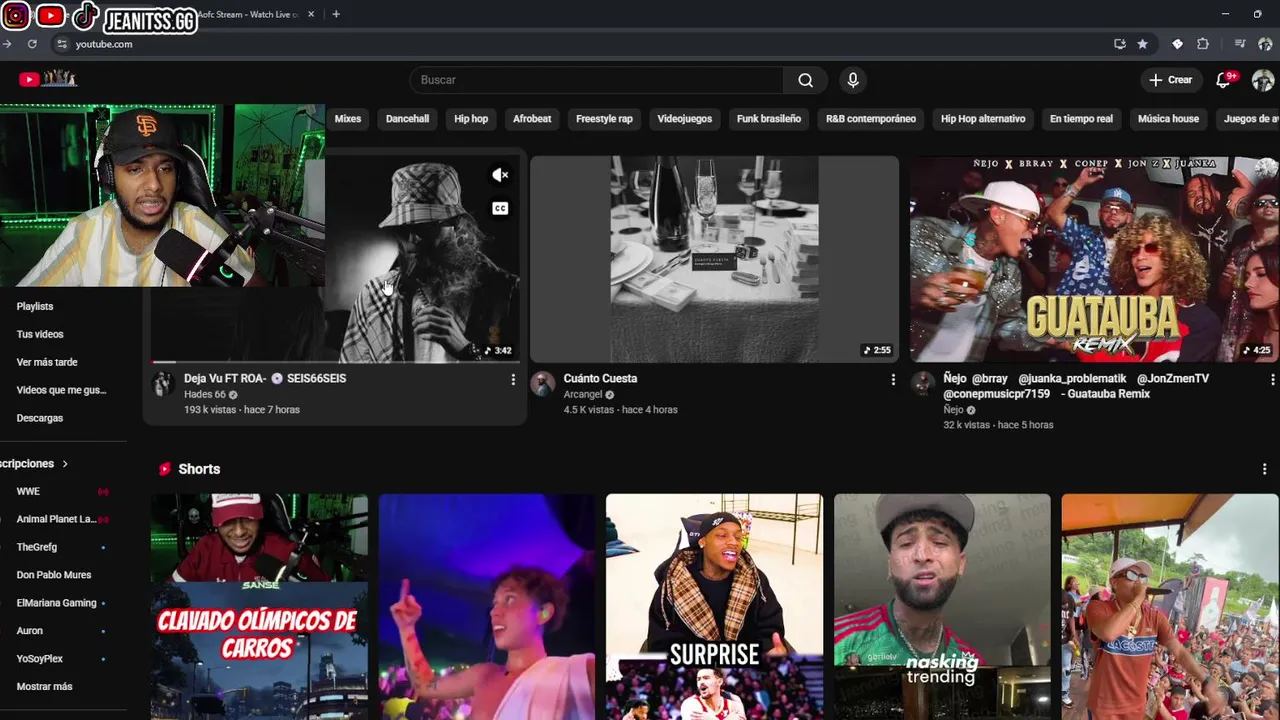Switch to the Aofc Stream browser tab
The image size is (1280, 720).
250,14
